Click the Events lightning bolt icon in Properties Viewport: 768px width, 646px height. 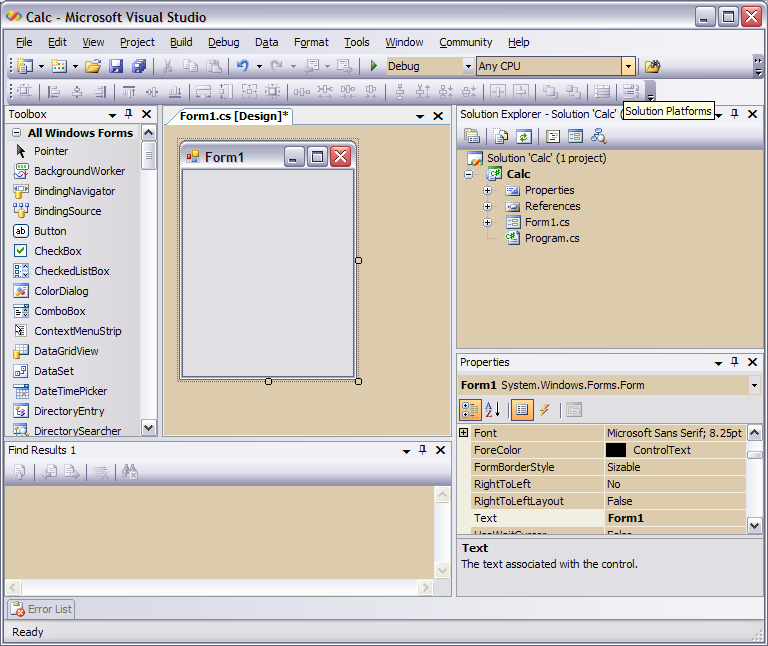point(545,410)
